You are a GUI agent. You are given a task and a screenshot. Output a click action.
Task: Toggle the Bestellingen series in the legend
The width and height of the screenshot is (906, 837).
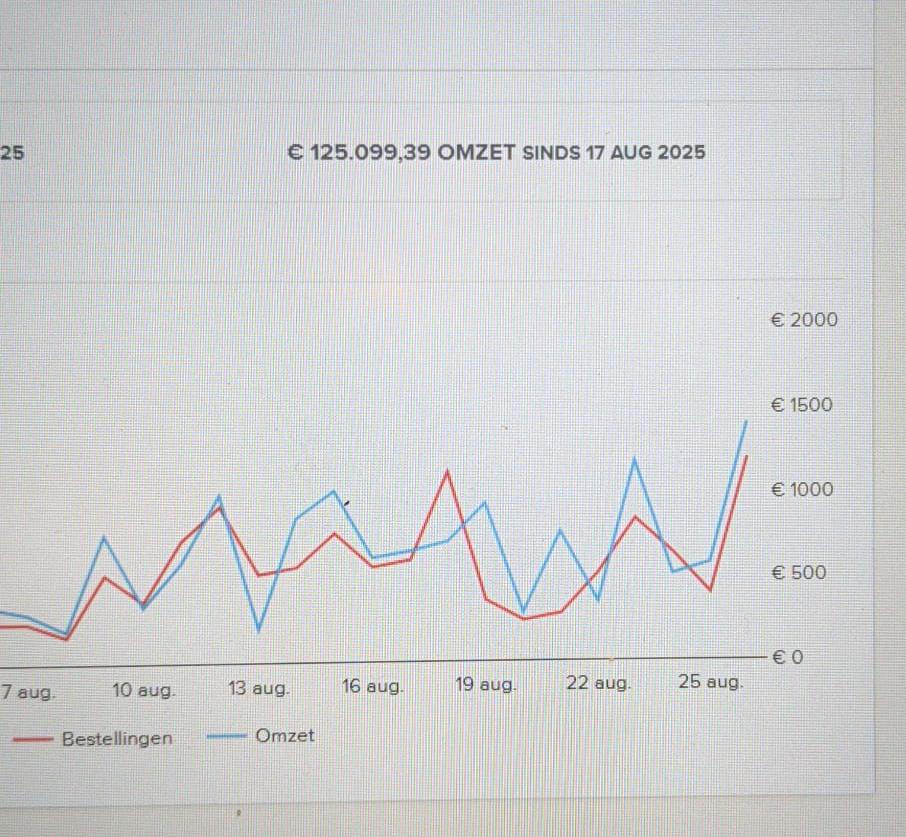[93, 739]
